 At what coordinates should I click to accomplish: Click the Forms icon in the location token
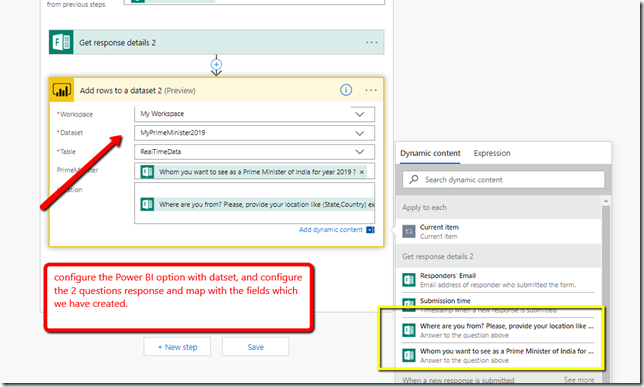pos(147,204)
